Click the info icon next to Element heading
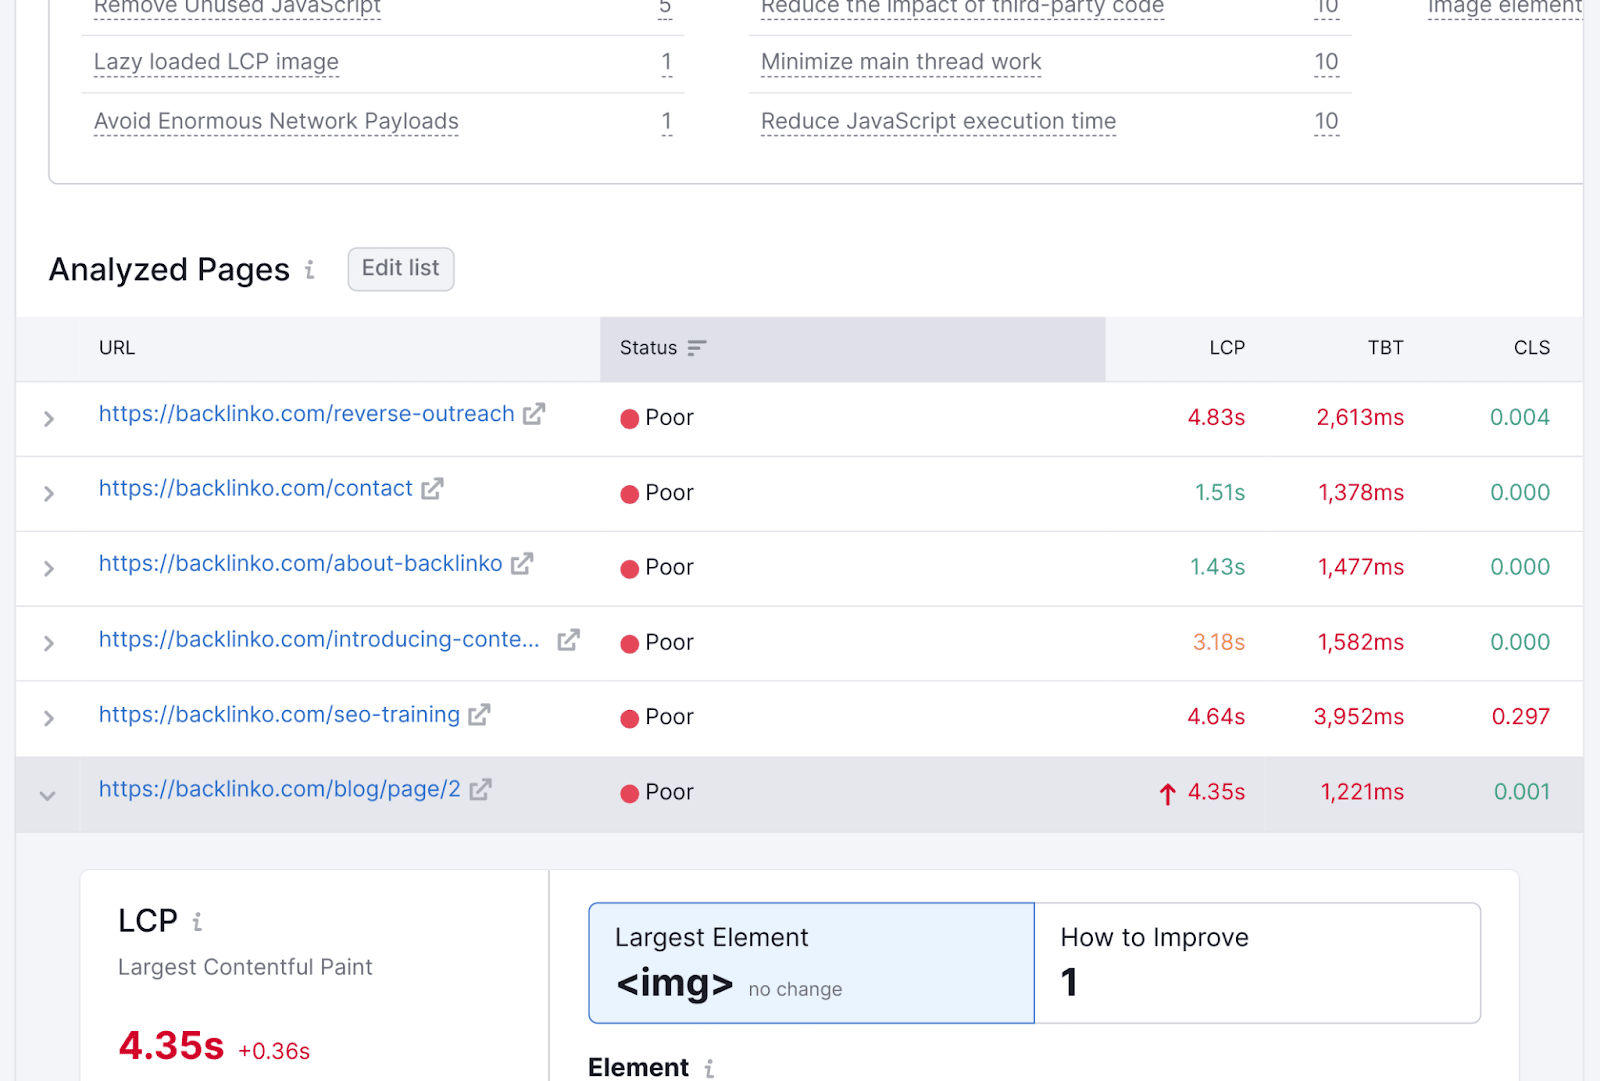Viewport: 1600px width, 1081px height. pos(709,1069)
